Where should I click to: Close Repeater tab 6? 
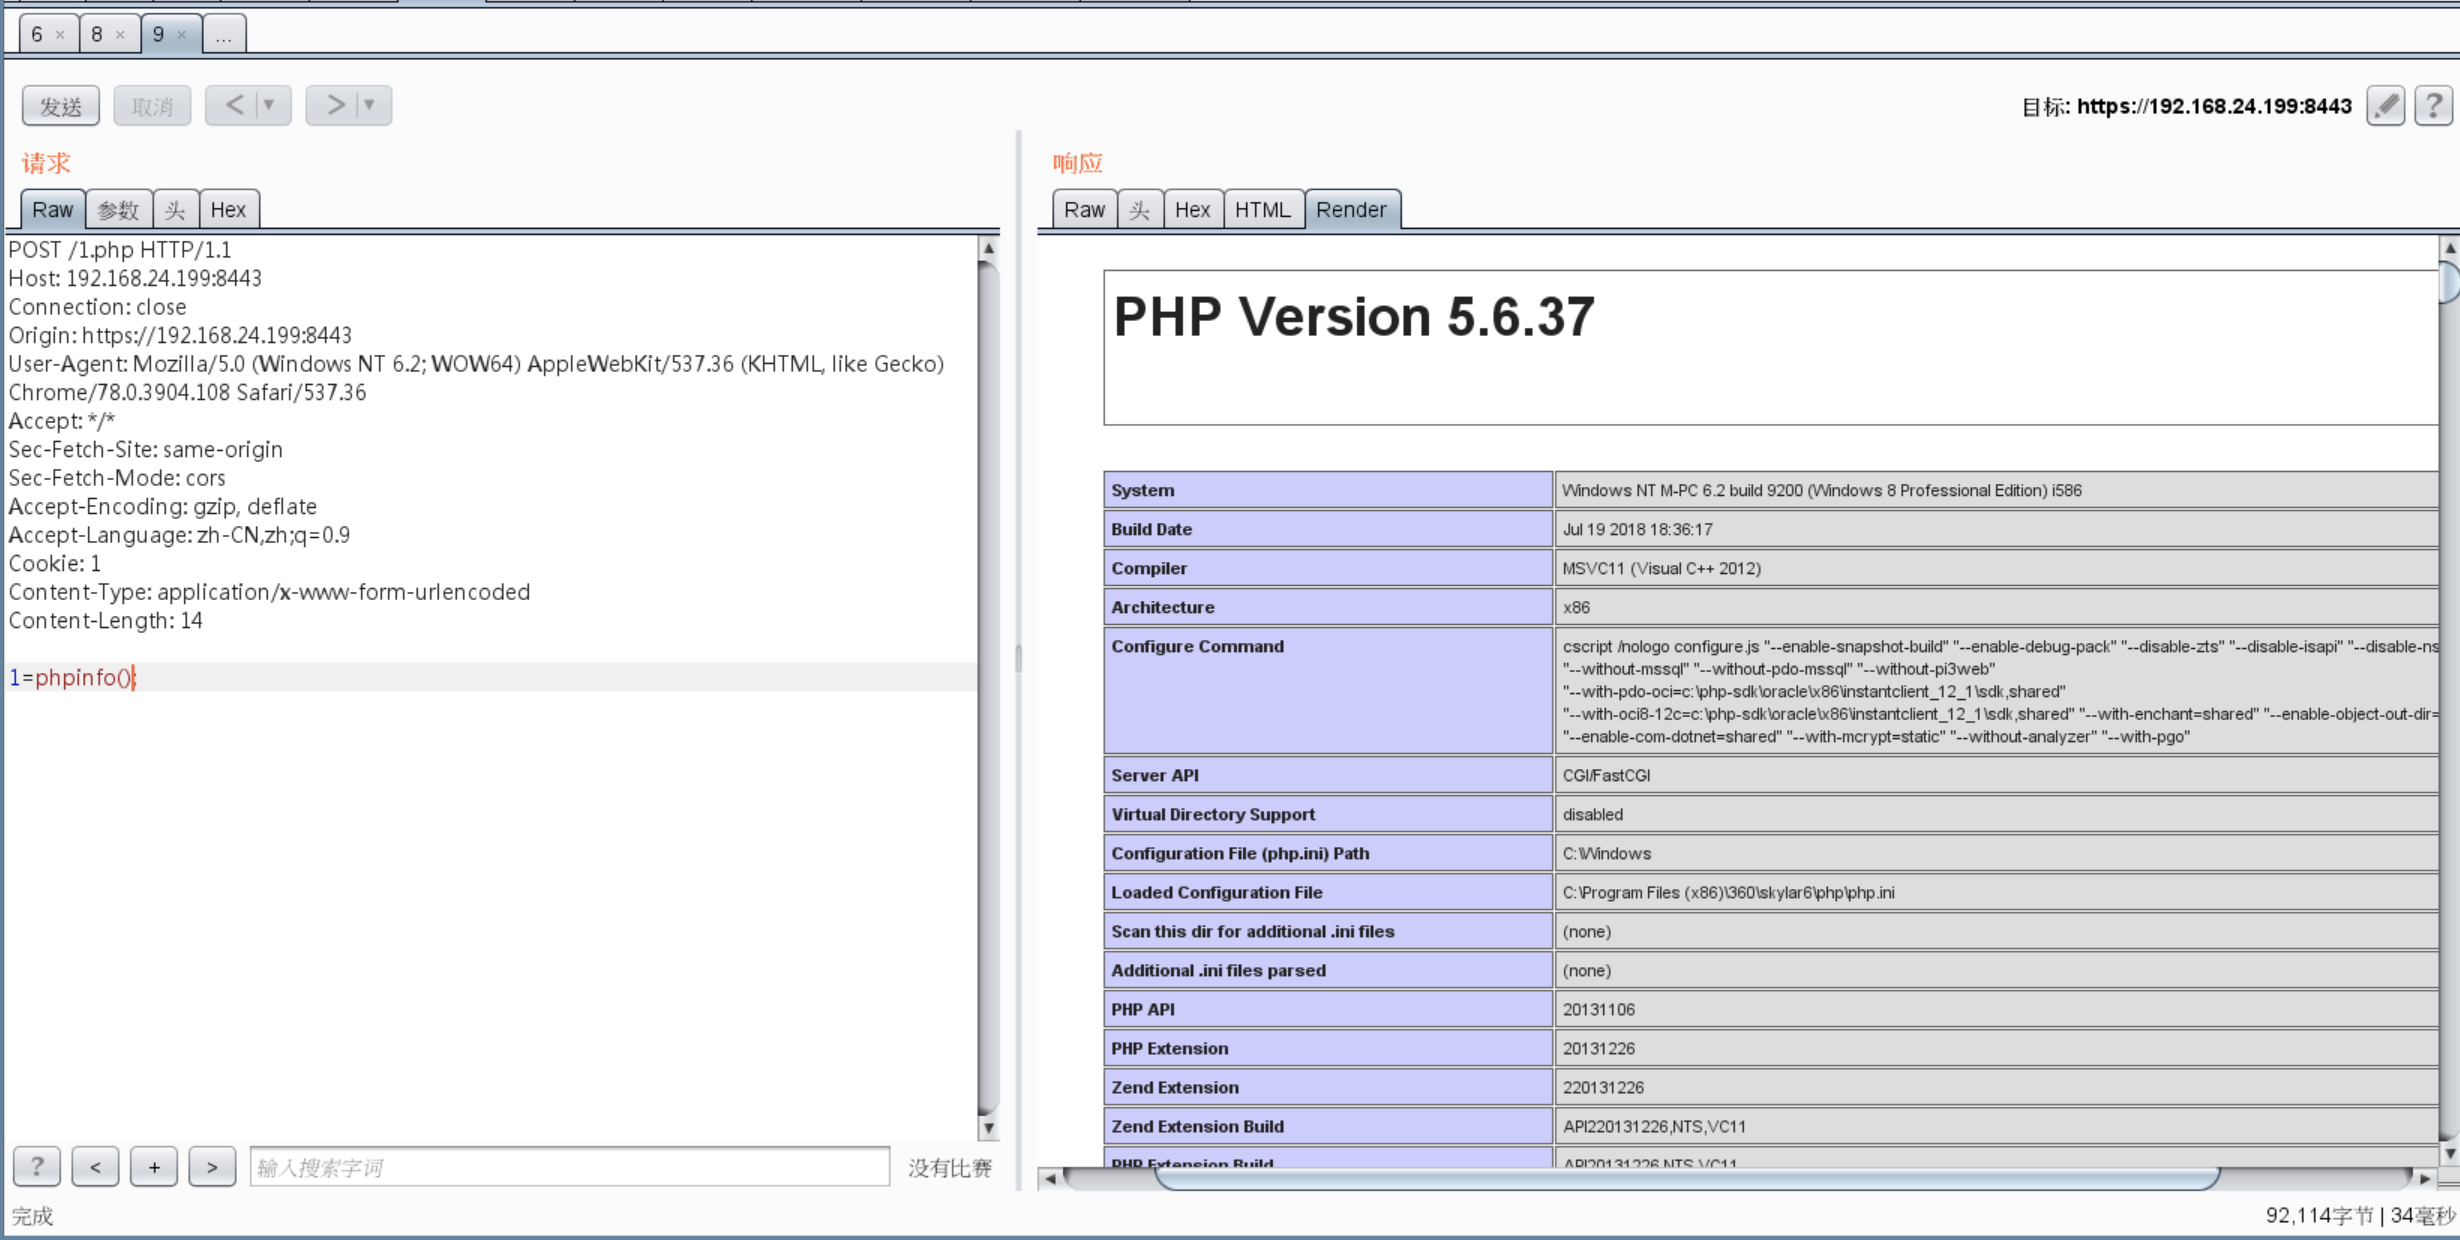click(60, 35)
